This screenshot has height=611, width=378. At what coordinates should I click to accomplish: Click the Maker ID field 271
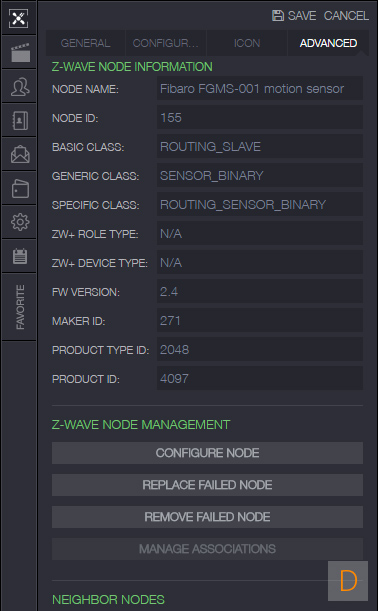260,321
